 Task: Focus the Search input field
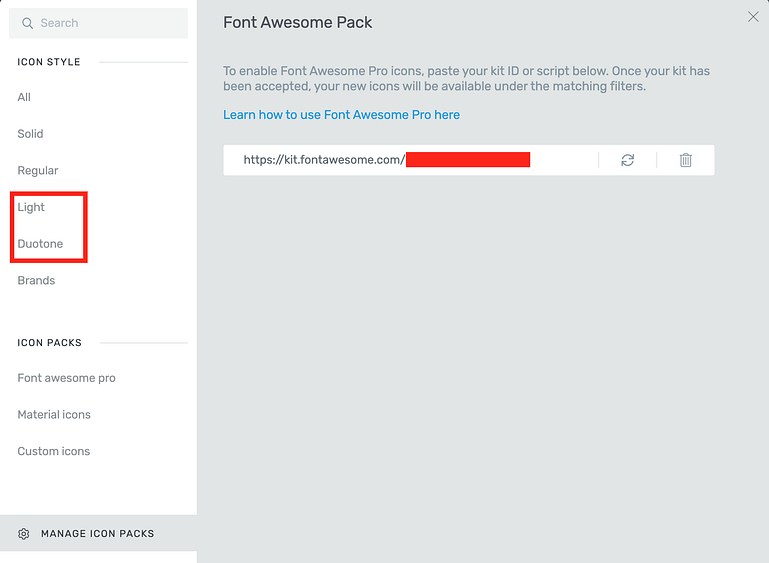coord(98,23)
